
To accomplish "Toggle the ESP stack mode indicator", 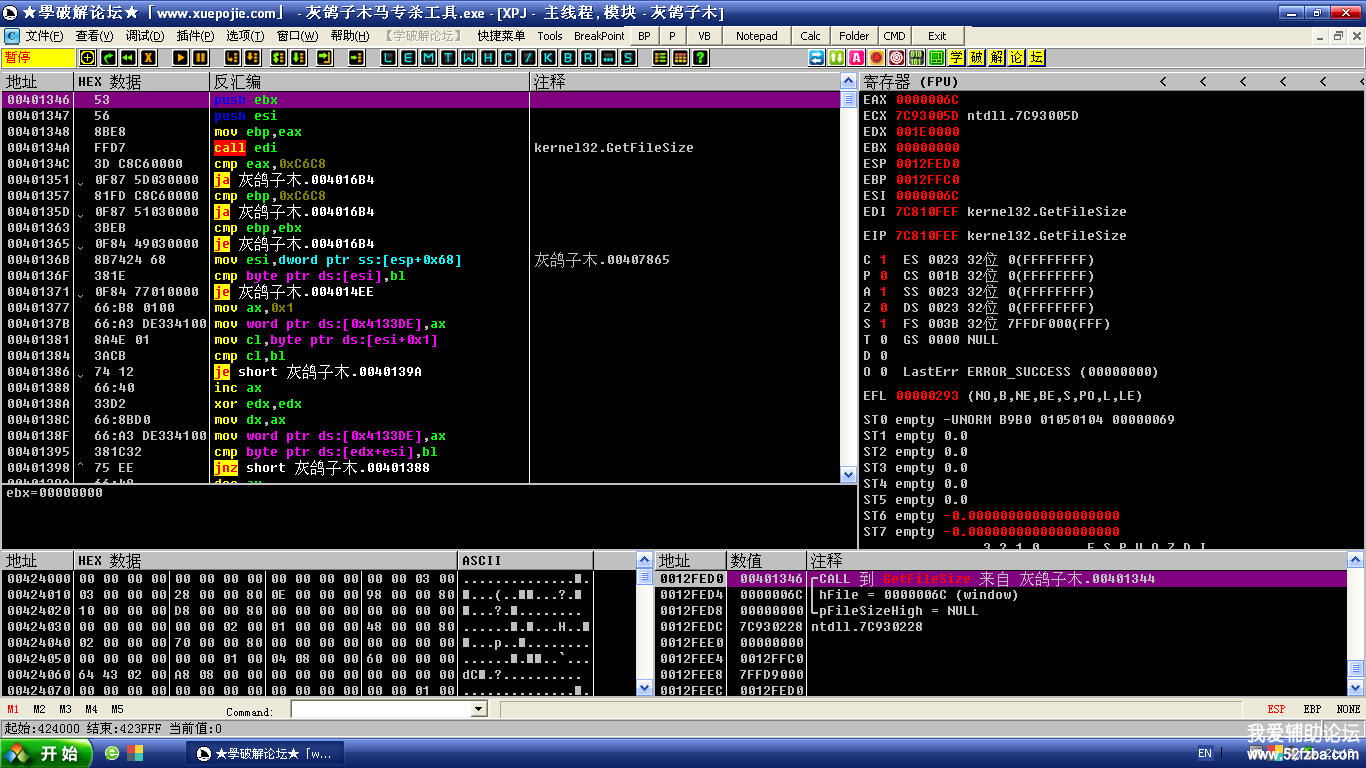I will (1276, 709).
